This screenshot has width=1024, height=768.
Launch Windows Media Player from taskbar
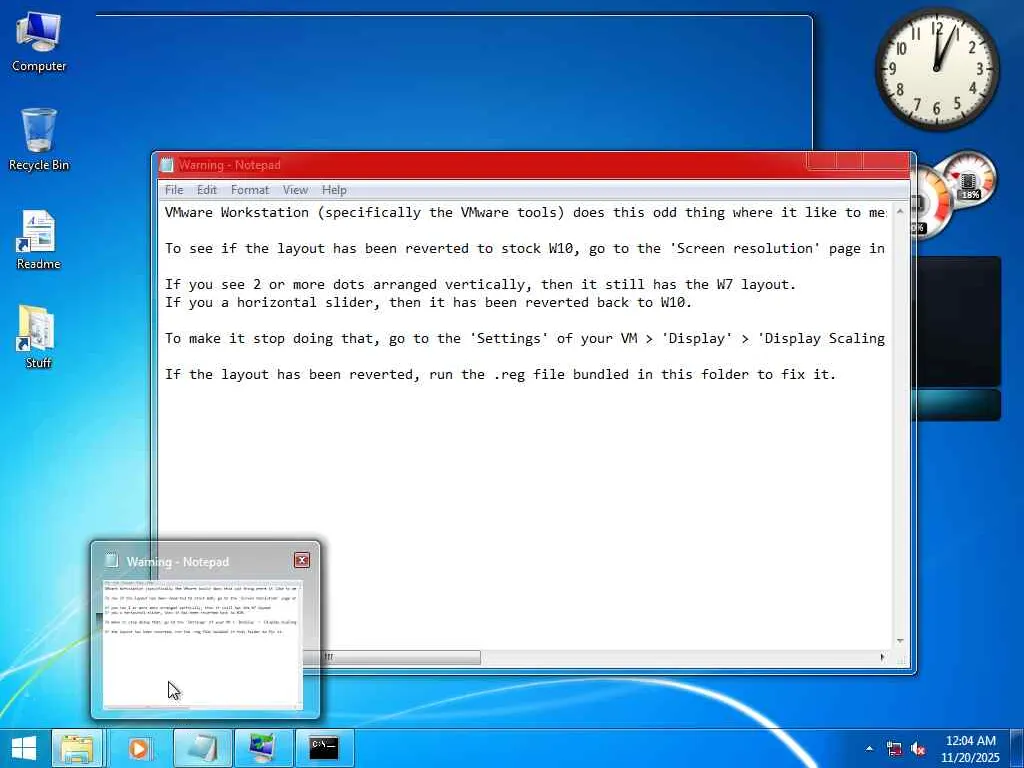pyautogui.click(x=138, y=748)
